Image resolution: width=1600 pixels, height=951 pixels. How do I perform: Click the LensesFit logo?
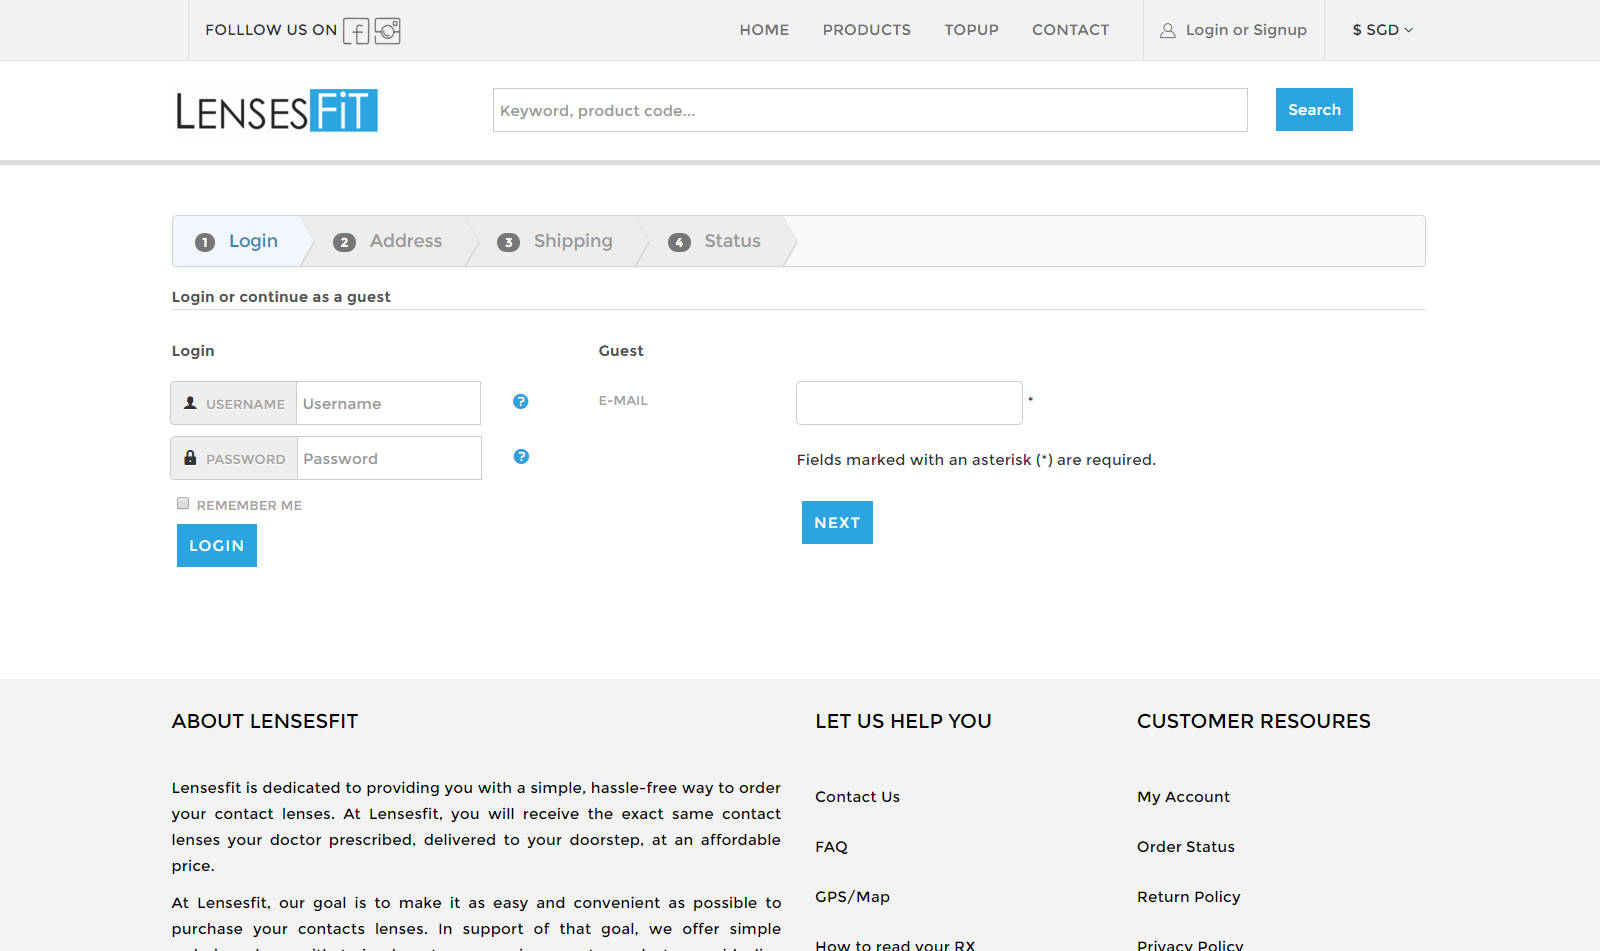point(277,111)
